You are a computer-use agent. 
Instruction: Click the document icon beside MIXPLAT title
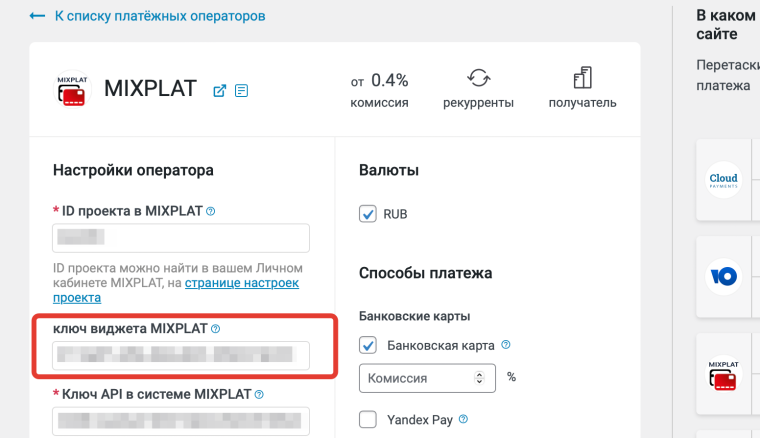[241, 90]
